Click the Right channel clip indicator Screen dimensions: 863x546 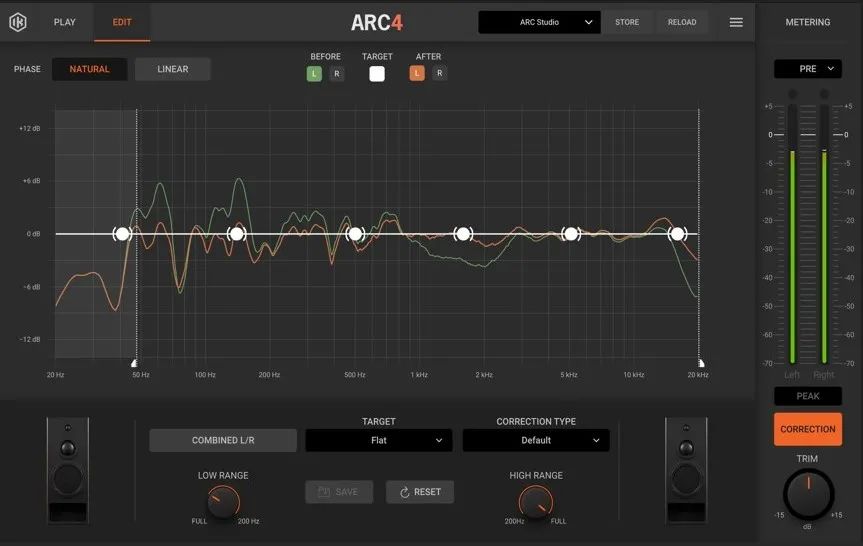click(824, 94)
